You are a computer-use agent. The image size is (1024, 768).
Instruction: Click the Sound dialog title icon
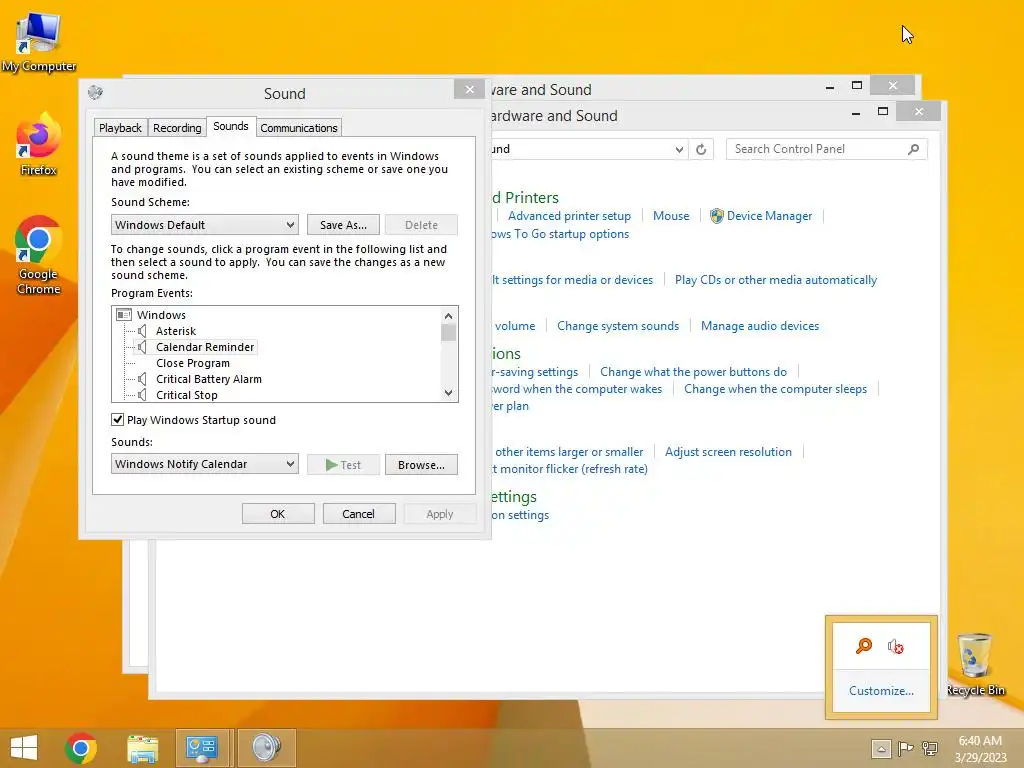point(95,92)
